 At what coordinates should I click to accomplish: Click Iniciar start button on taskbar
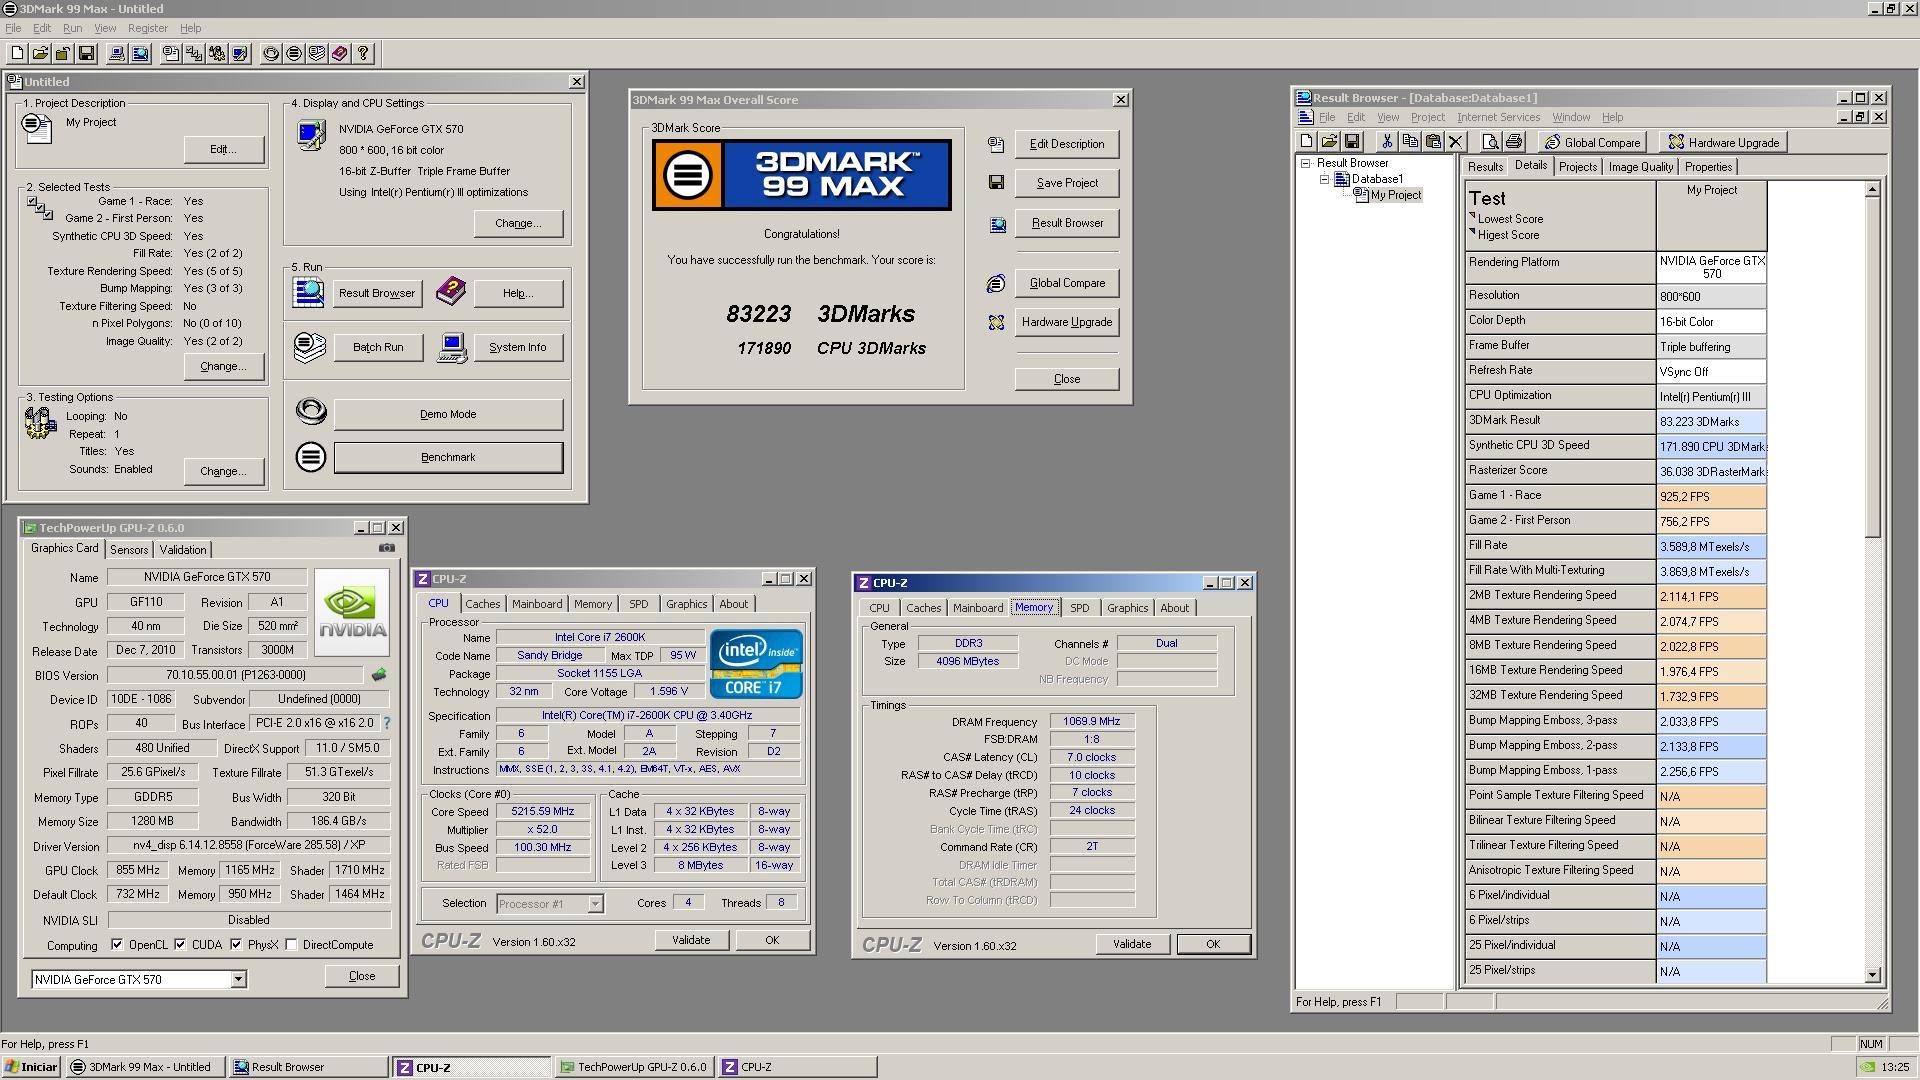31,1067
